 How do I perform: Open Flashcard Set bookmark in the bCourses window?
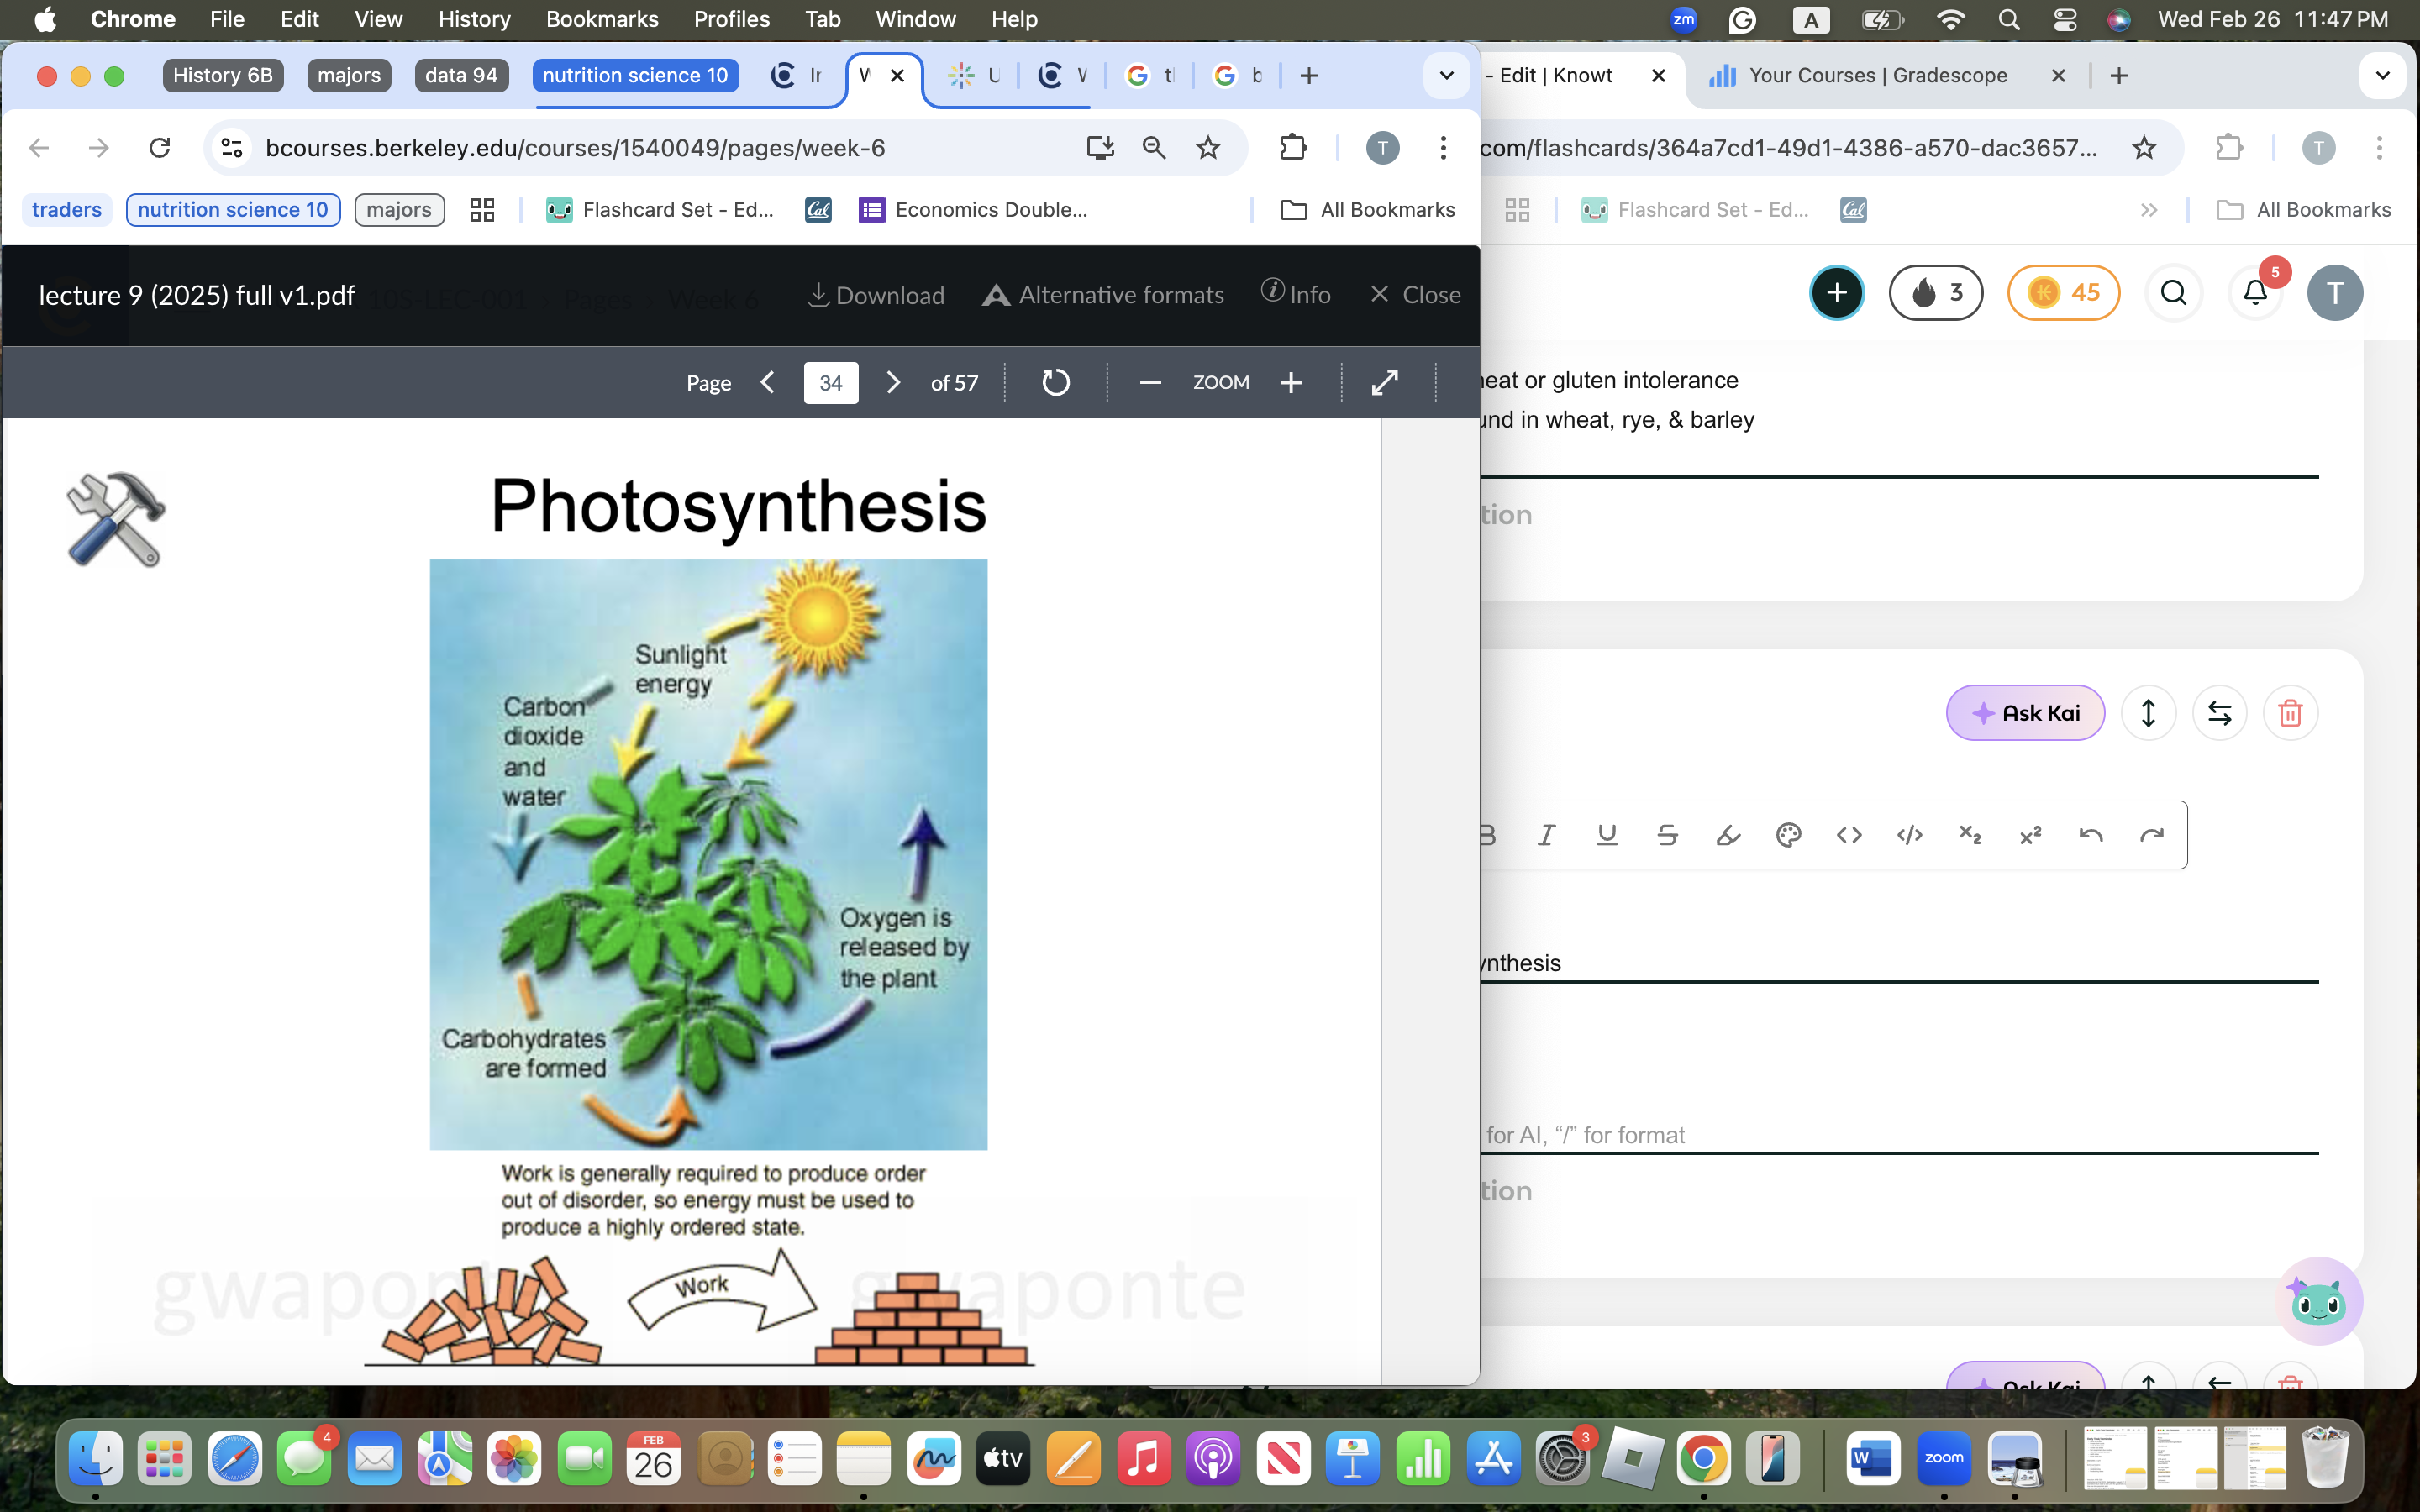[661, 209]
